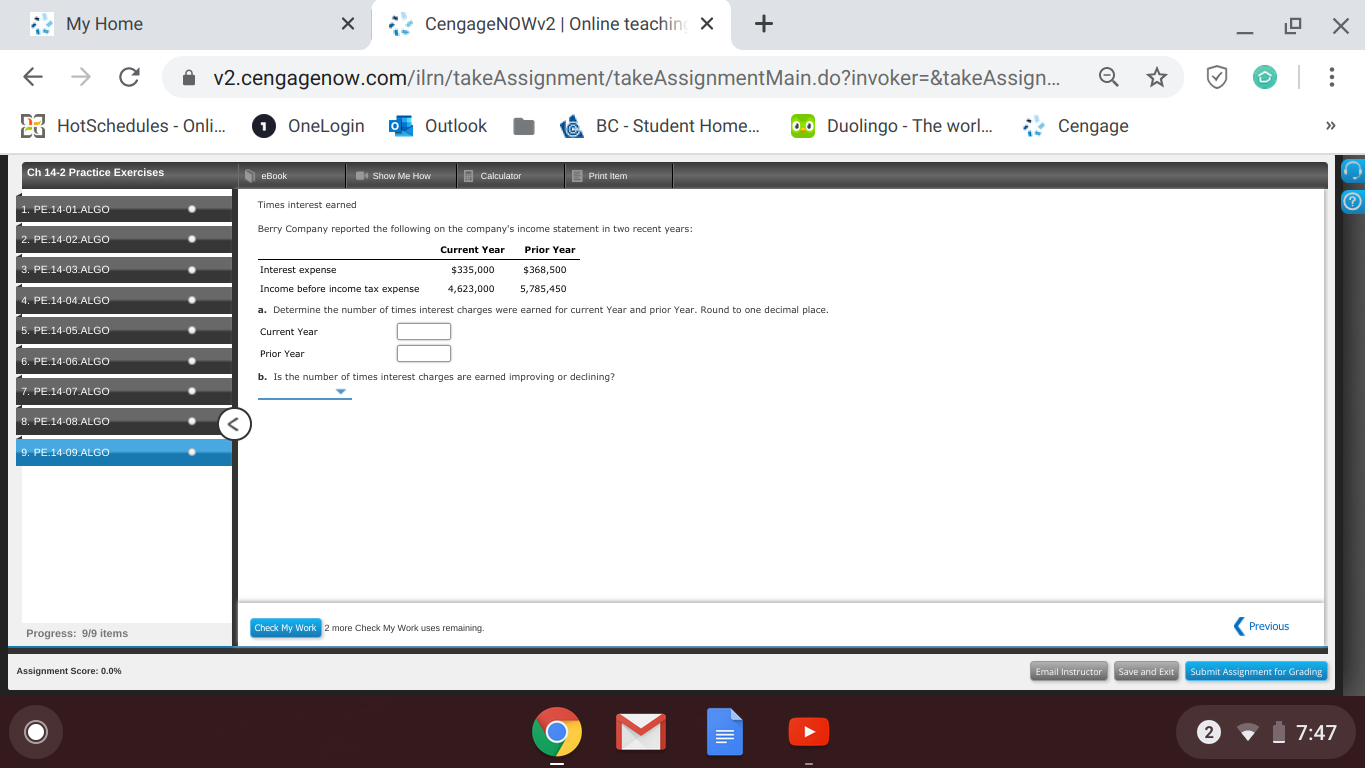The width and height of the screenshot is (1365, 768).
Task: Click the status tray showing 7:47
Action: [1264, 731]
